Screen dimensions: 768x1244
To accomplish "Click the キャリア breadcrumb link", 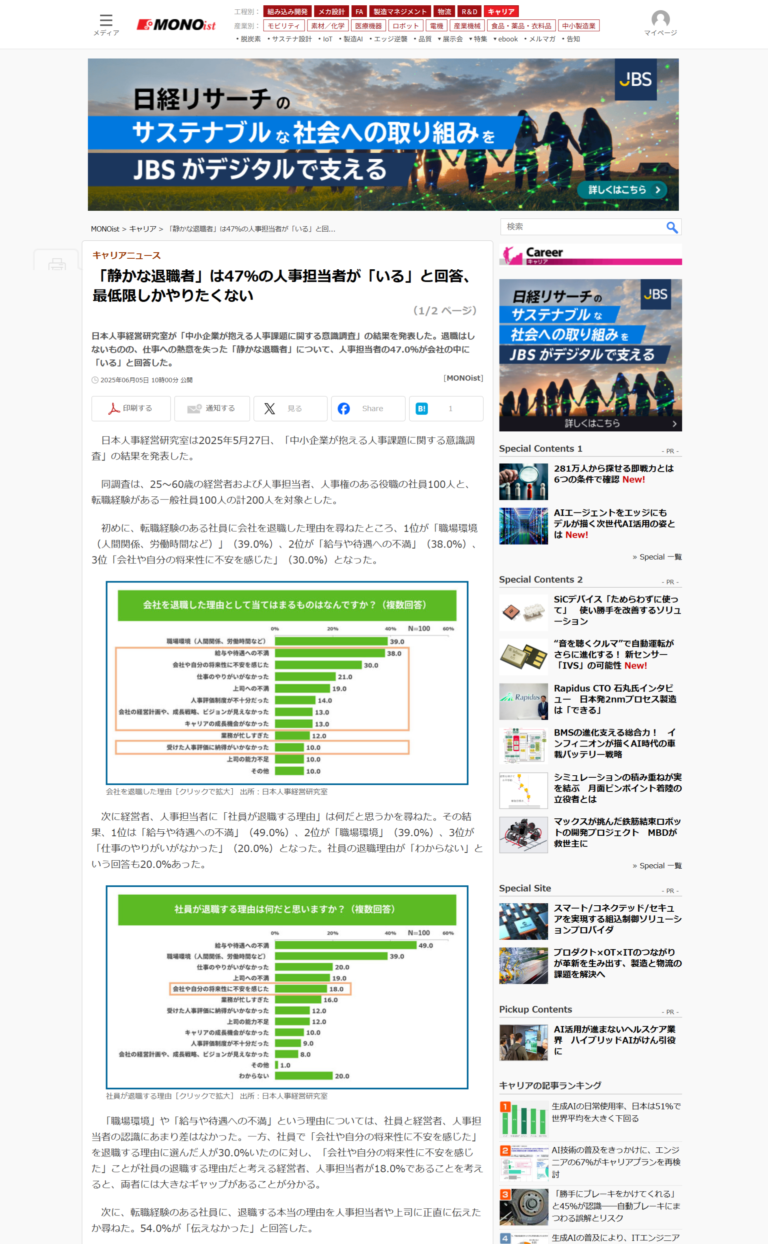I will (x=142, y=229).
